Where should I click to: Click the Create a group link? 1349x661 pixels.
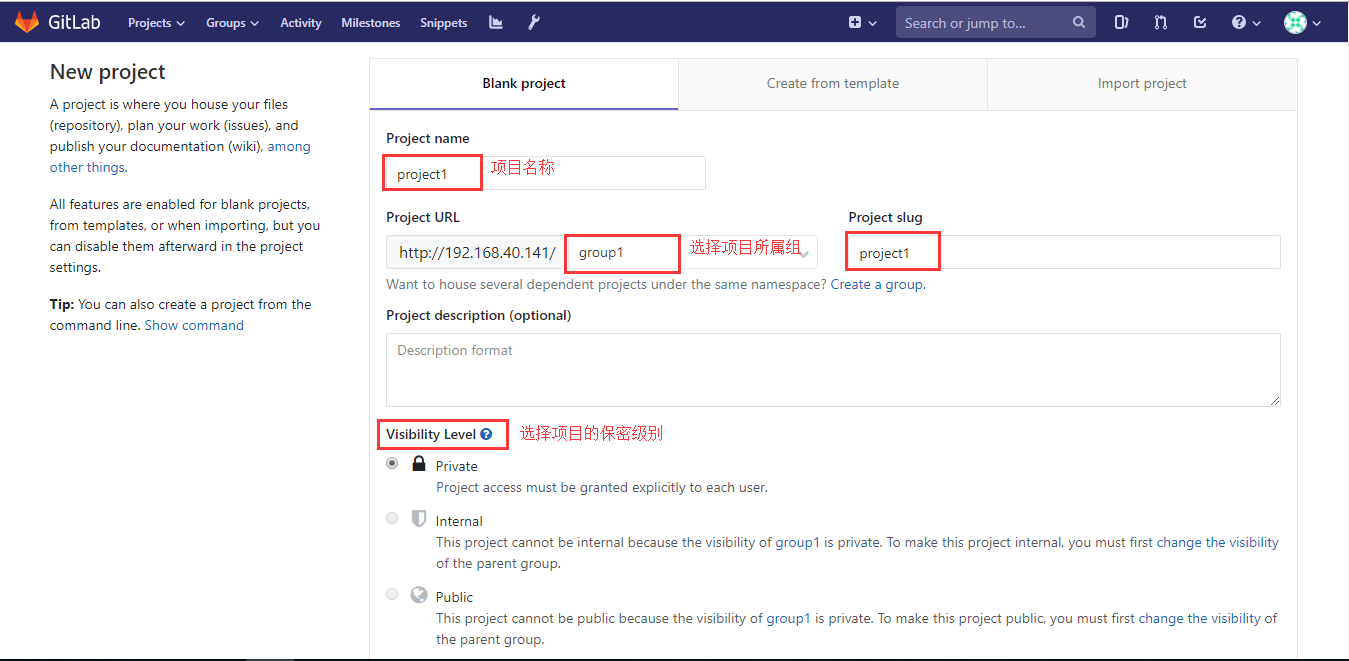876,285
